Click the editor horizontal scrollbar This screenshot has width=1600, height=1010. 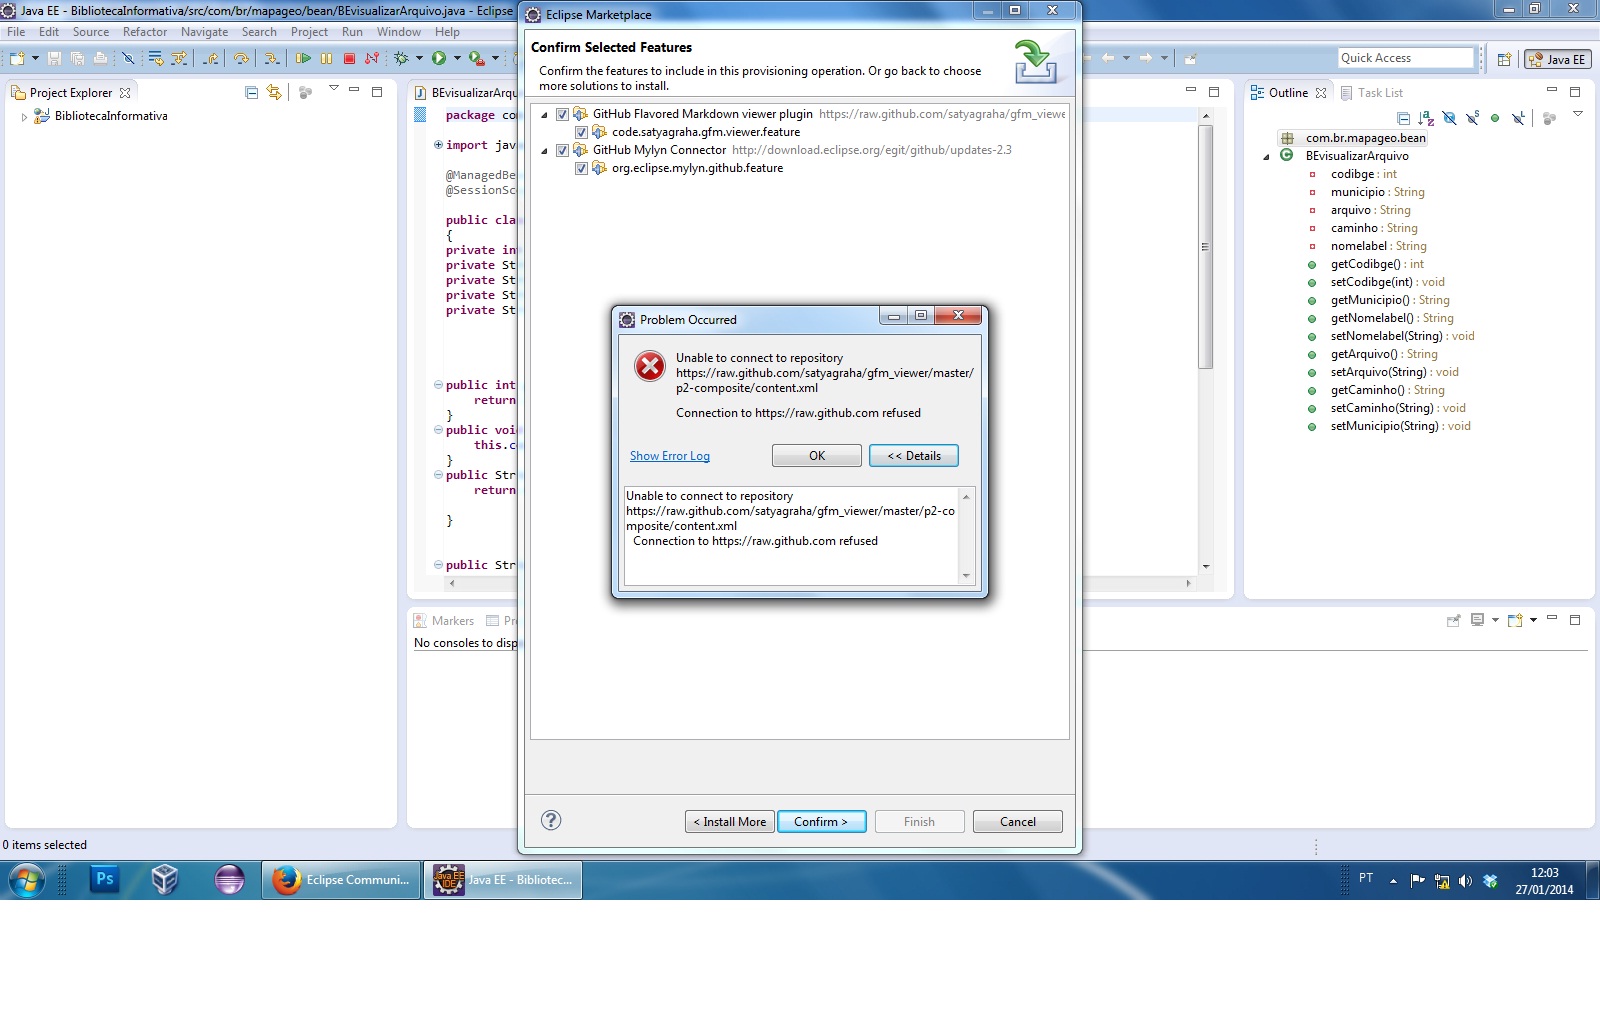(x=820, y=582)
